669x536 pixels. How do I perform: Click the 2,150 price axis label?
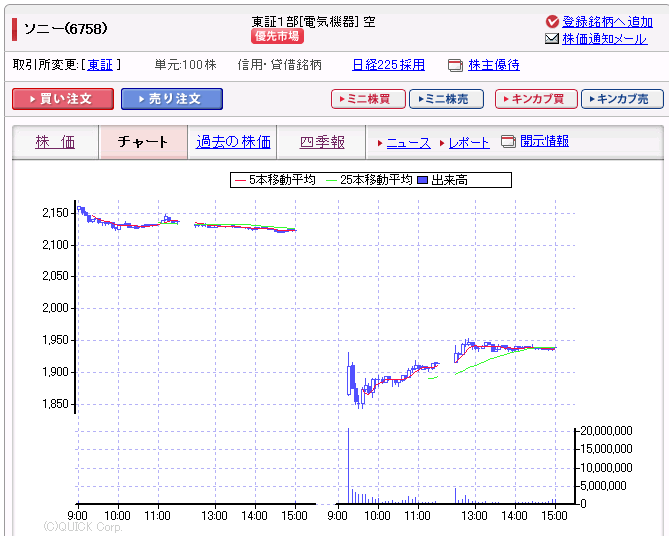tap(55, 213)
